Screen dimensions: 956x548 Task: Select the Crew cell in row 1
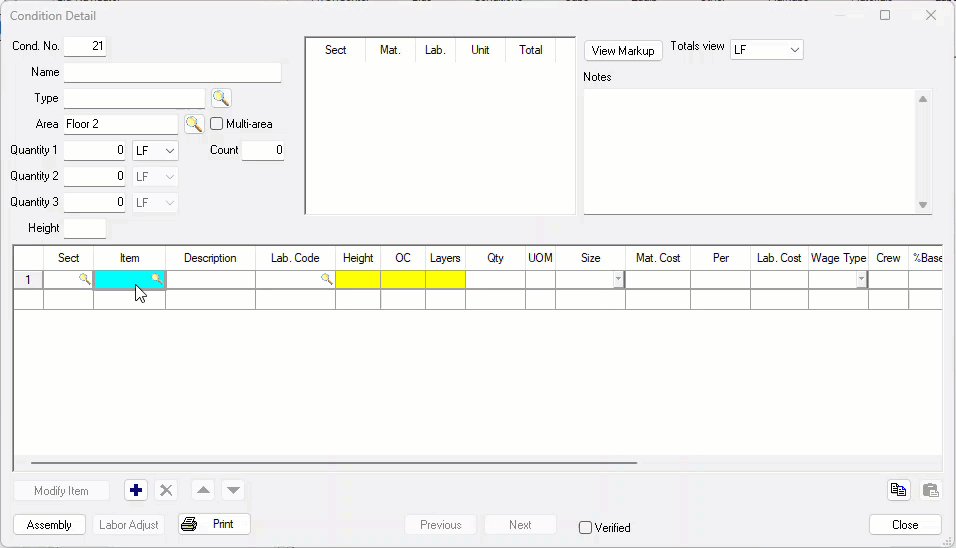[888, 279]
